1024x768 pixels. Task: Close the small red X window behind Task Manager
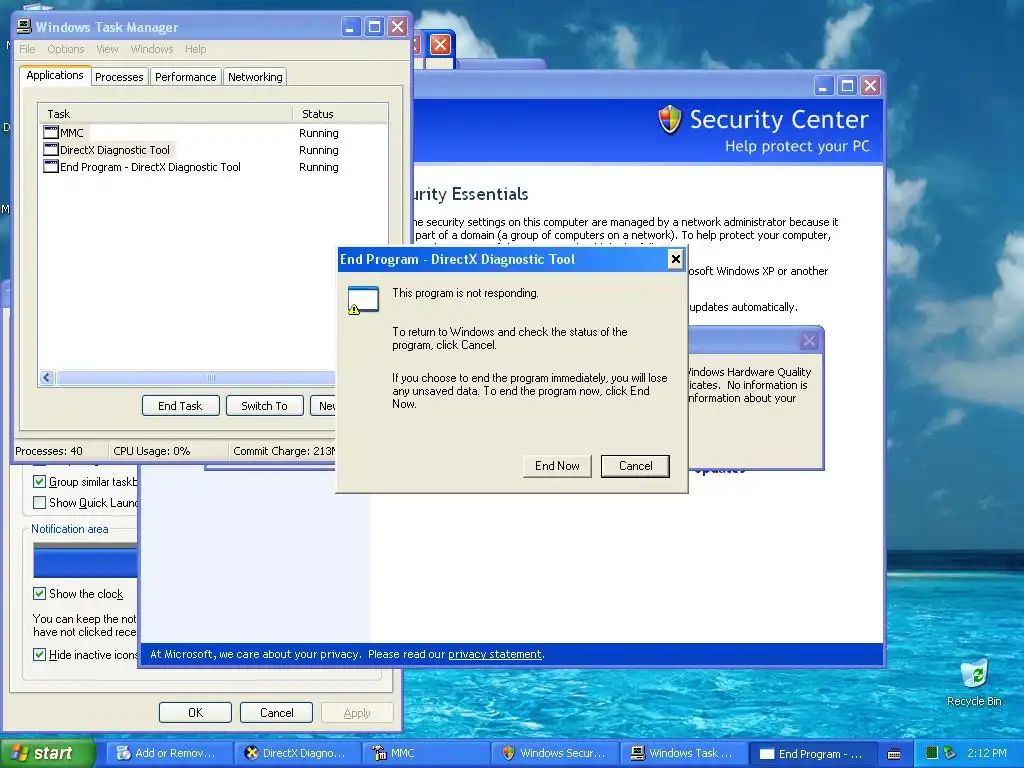(440, 44)
